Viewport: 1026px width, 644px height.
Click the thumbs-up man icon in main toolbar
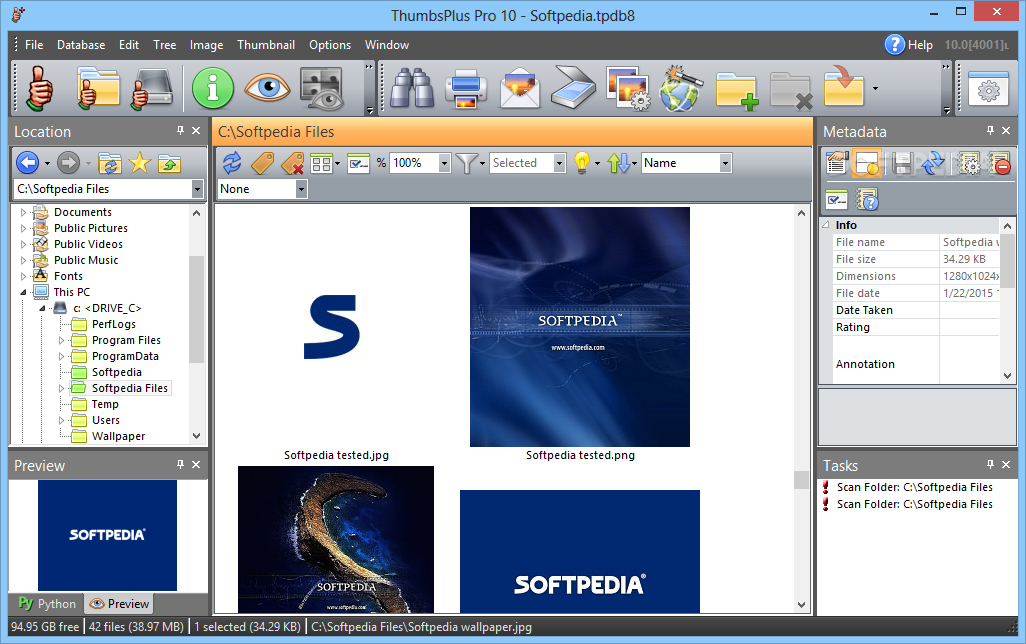39,88
